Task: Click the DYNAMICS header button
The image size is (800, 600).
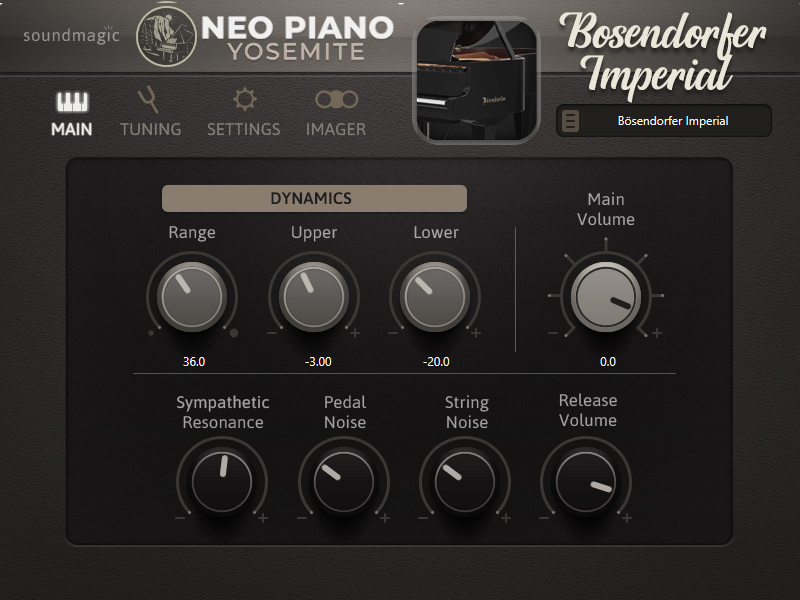Action: [x=314, y=198]
